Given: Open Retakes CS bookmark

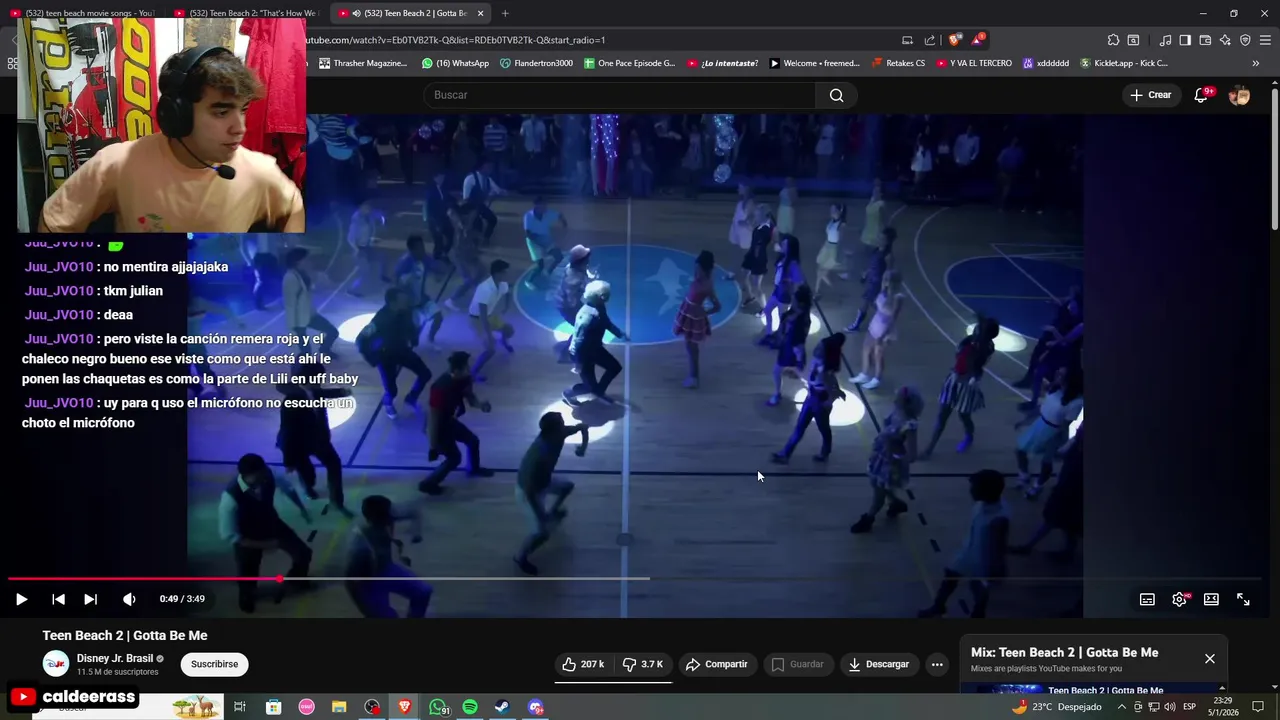Looking at the screenshot, I should pos(899,63).
